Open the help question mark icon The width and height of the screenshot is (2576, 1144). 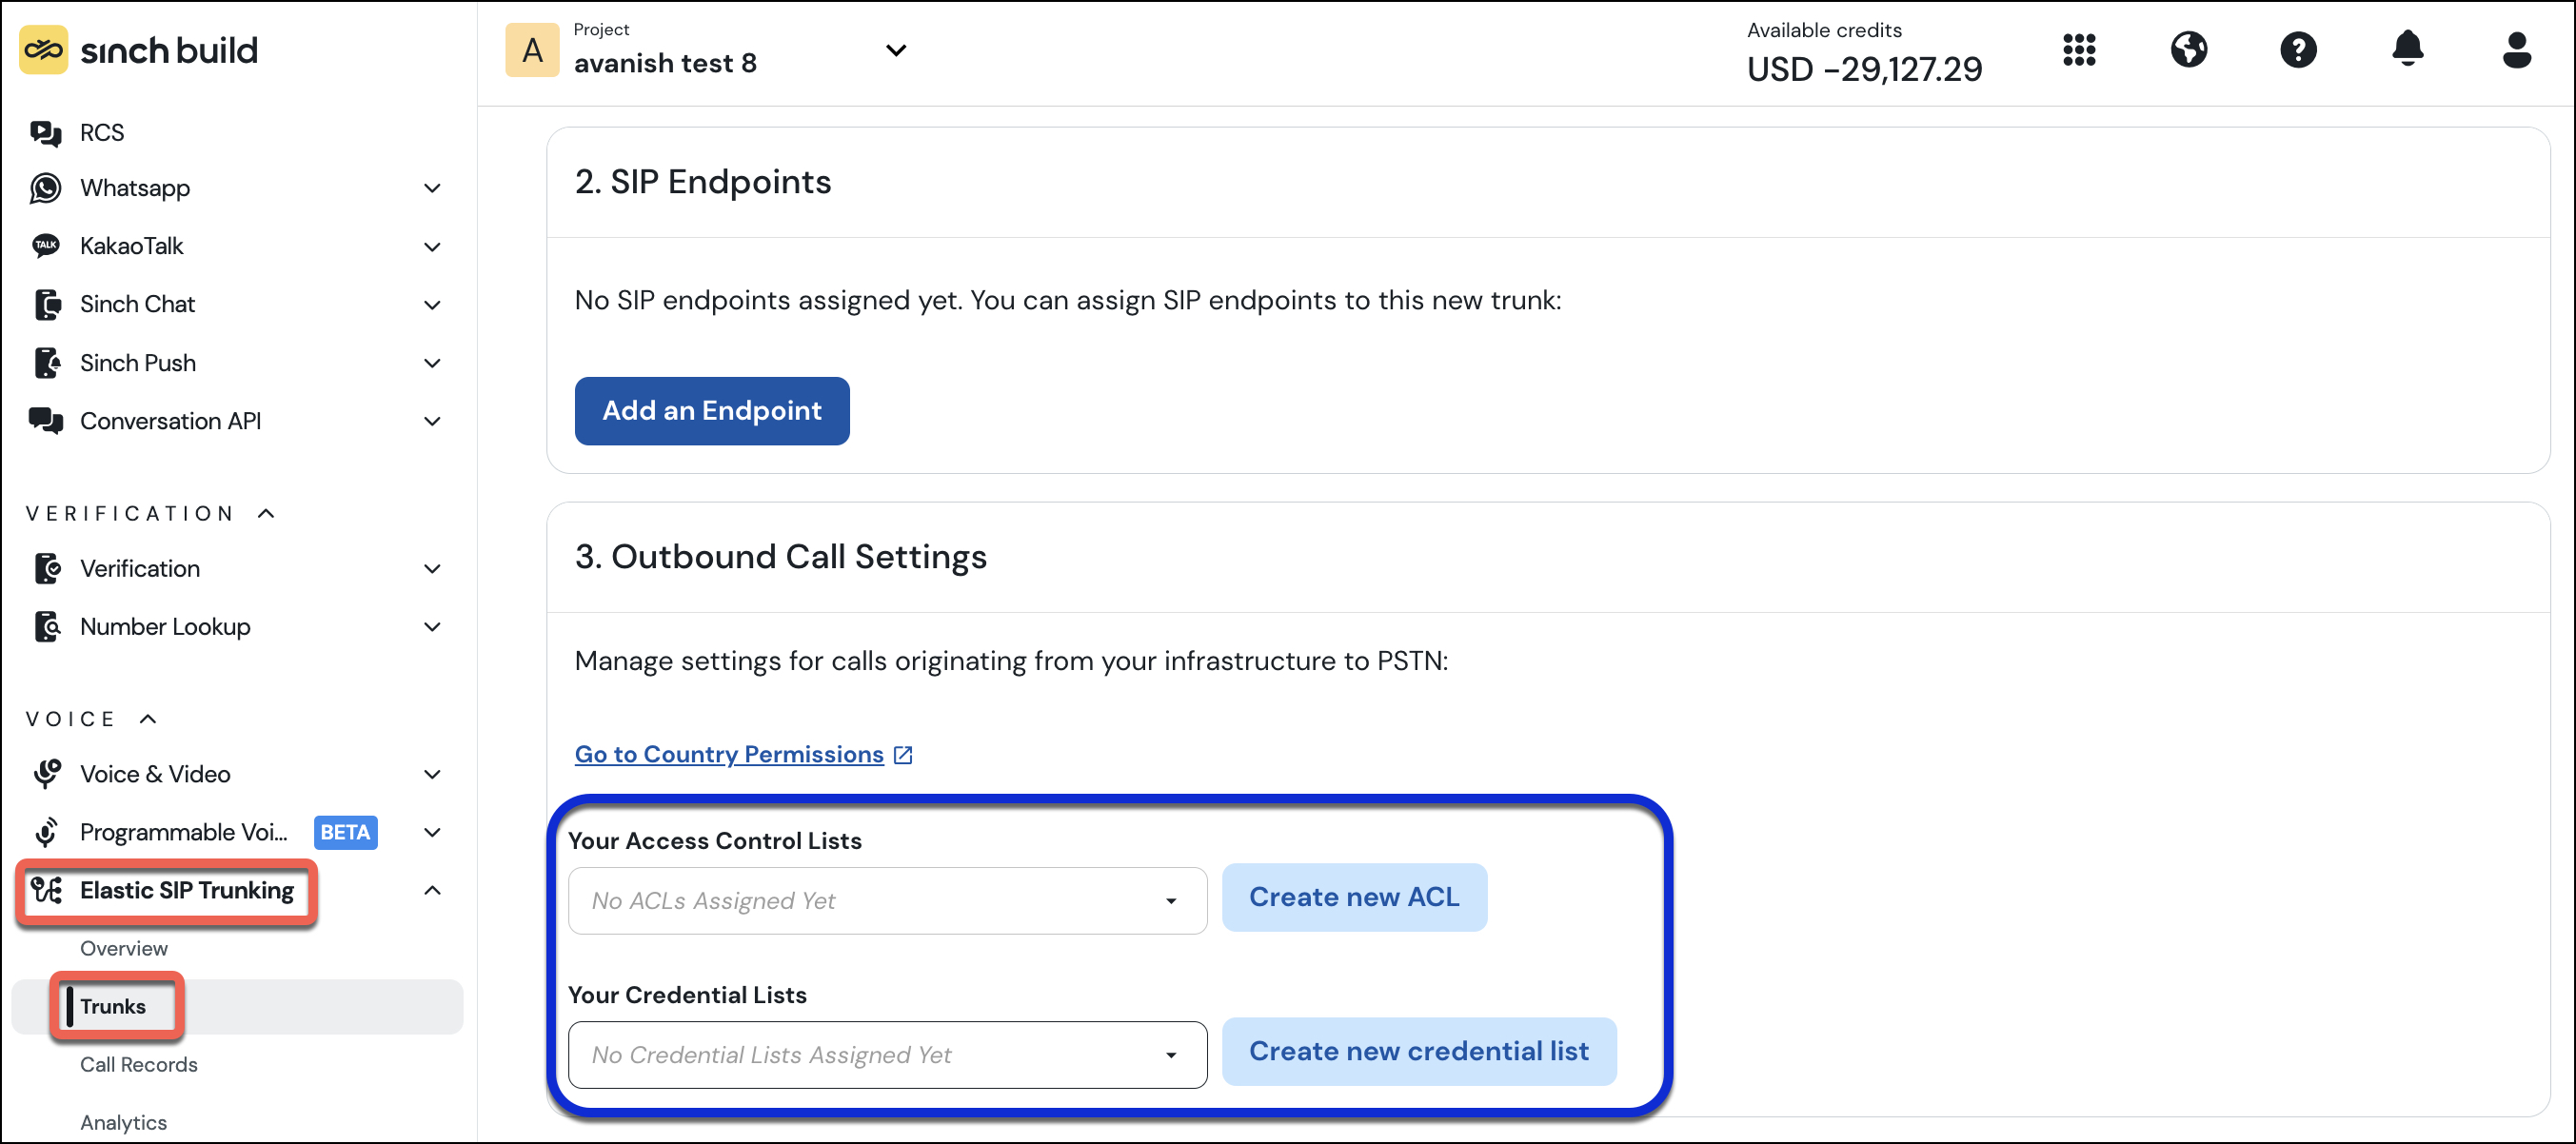2298,49
